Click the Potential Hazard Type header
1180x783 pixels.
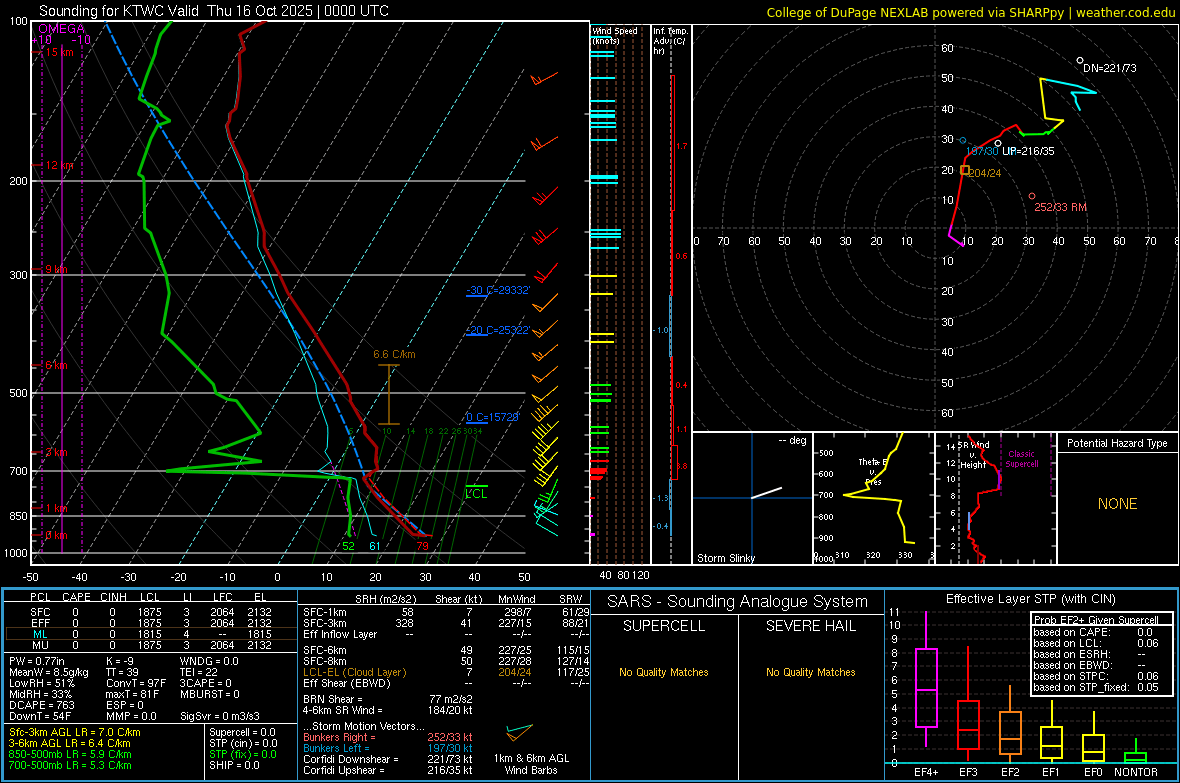pos(1117,443)
